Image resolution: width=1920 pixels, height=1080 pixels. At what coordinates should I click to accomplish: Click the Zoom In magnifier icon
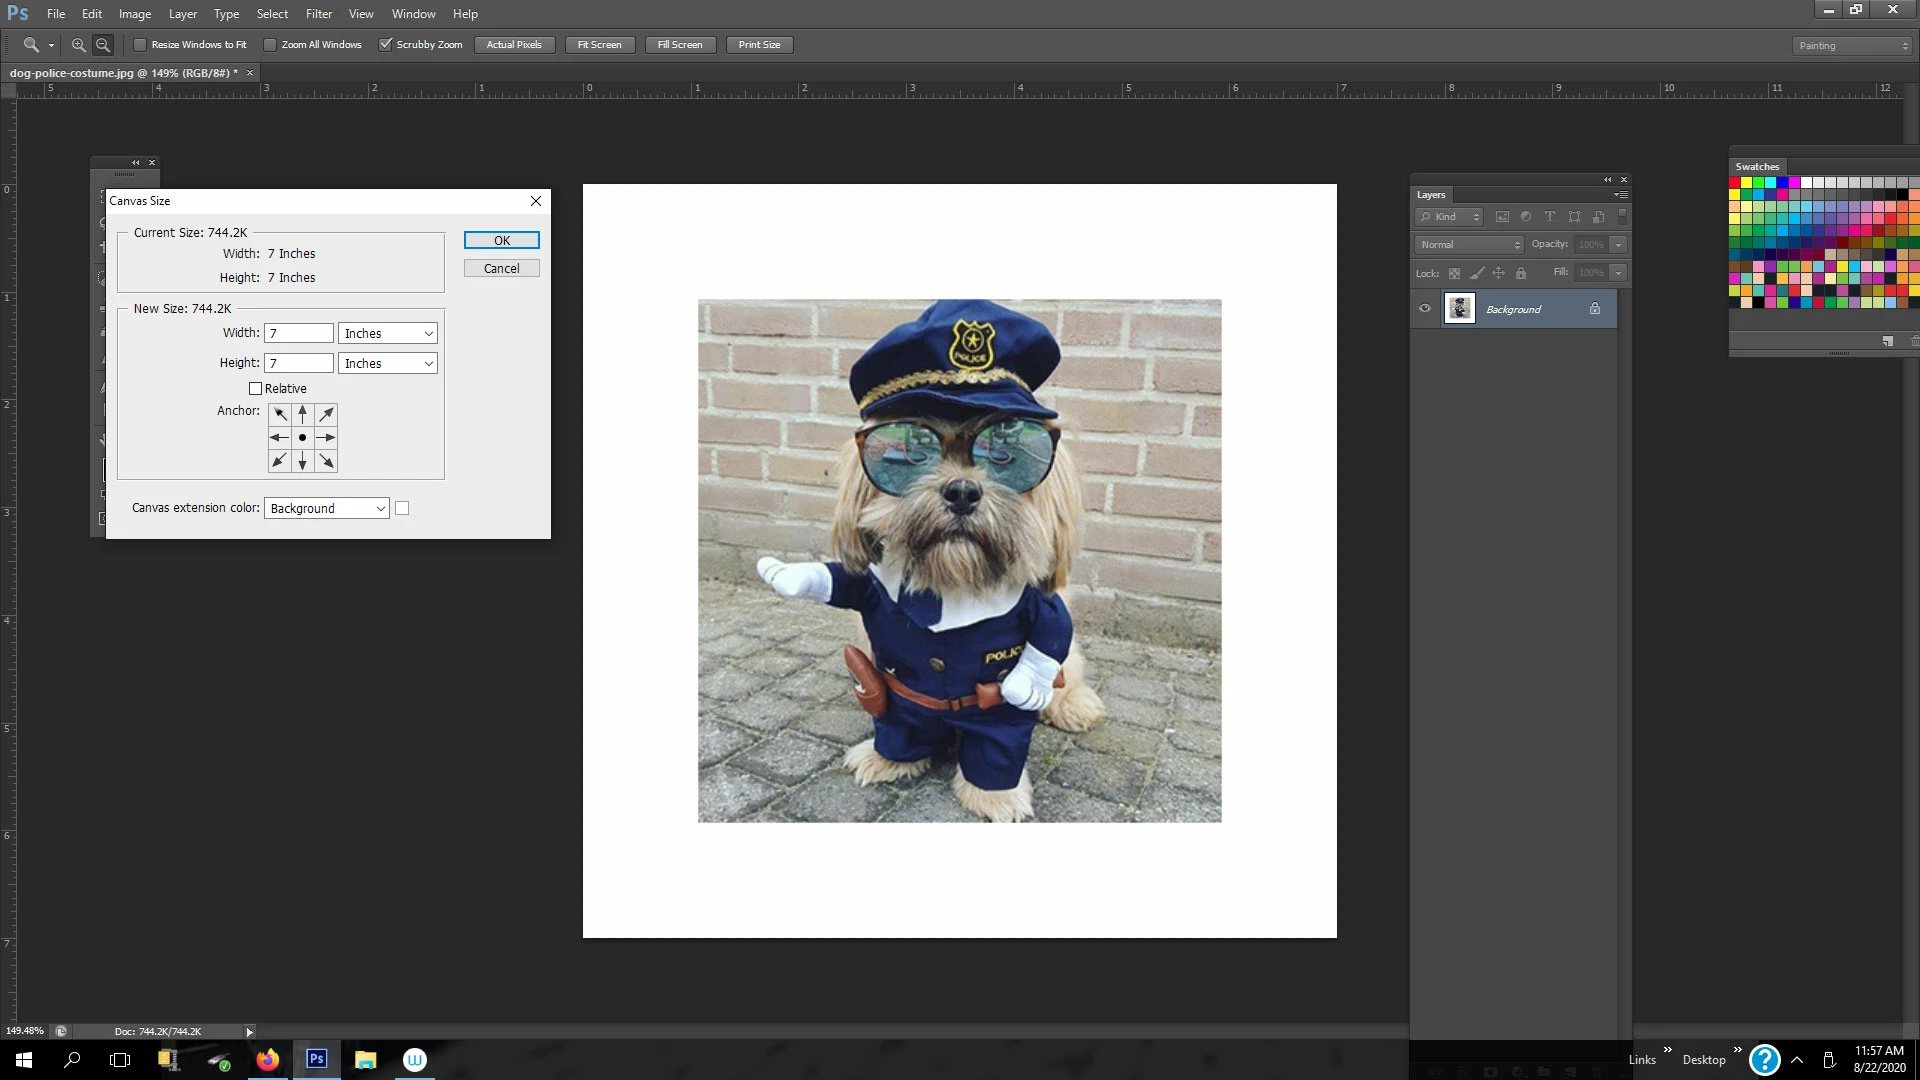coord(78,45)
